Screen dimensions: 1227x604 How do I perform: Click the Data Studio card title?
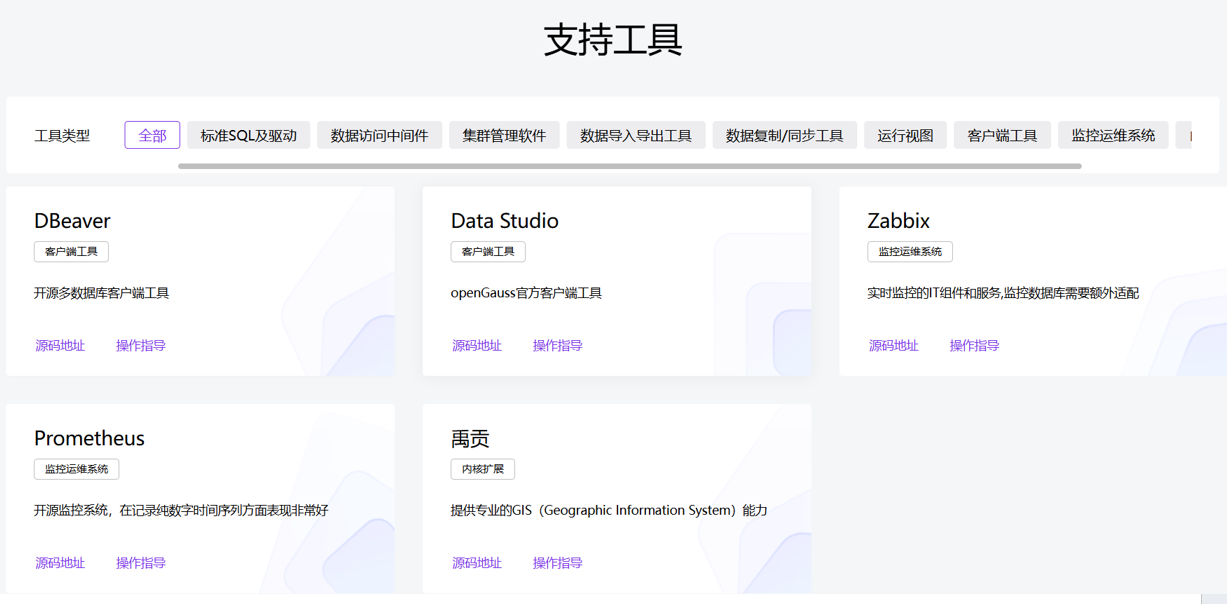pos(505,221)
